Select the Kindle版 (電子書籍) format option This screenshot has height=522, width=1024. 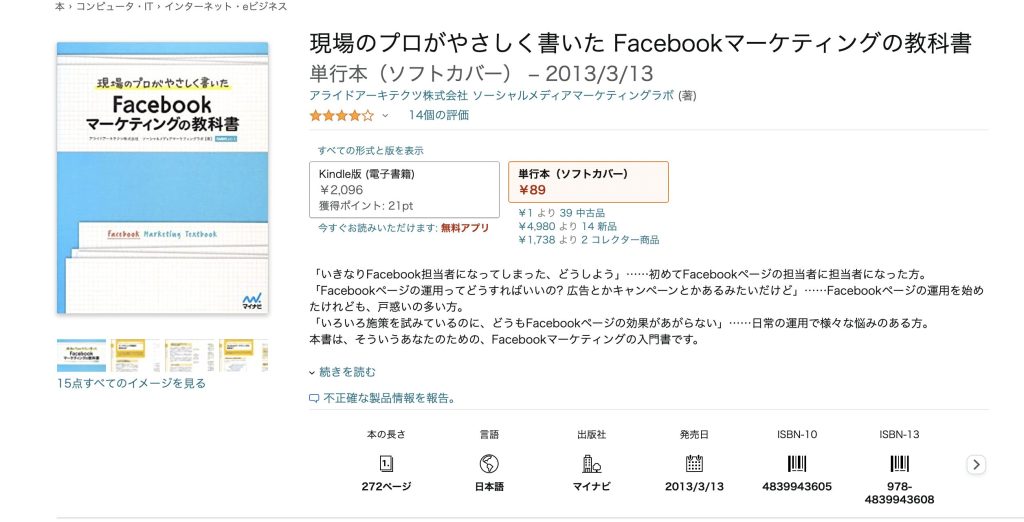[404, 189]
